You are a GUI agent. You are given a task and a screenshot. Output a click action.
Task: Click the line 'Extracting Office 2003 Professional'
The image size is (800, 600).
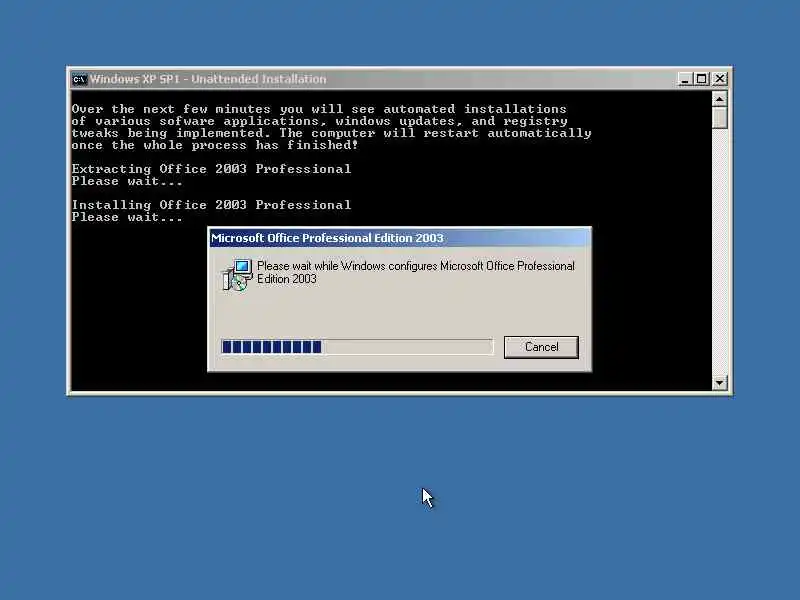click(211, 169)
